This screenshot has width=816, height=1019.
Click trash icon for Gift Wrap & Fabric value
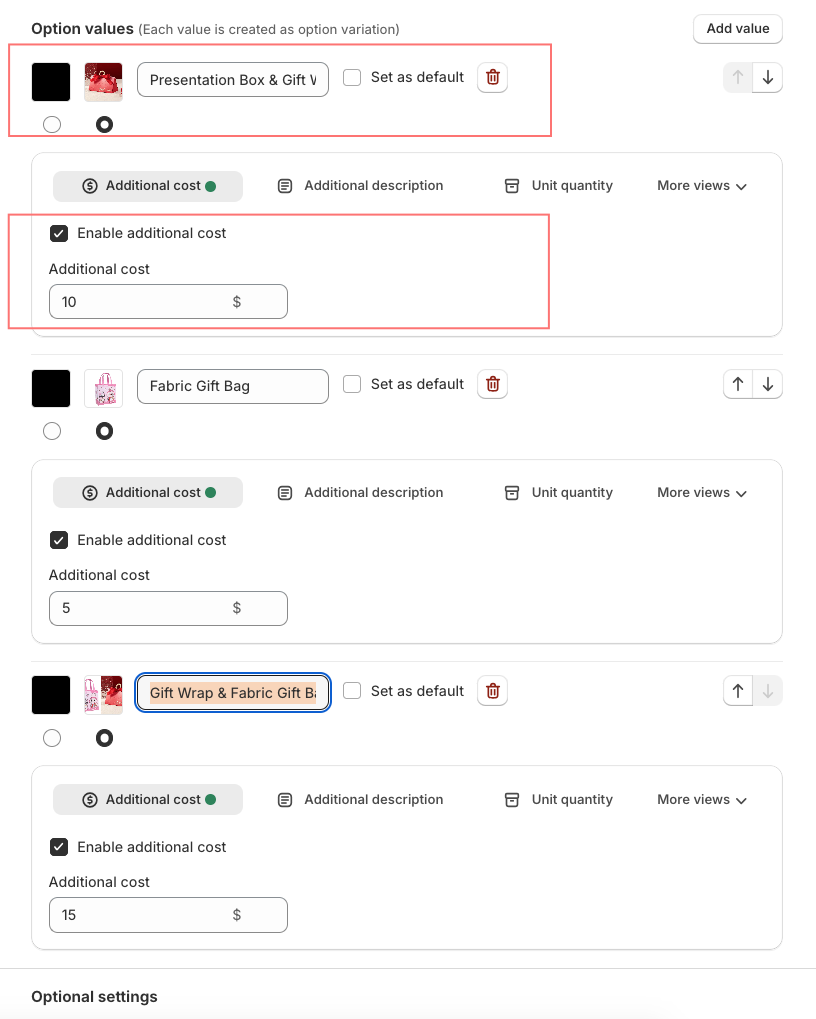(x=492, y=691)
